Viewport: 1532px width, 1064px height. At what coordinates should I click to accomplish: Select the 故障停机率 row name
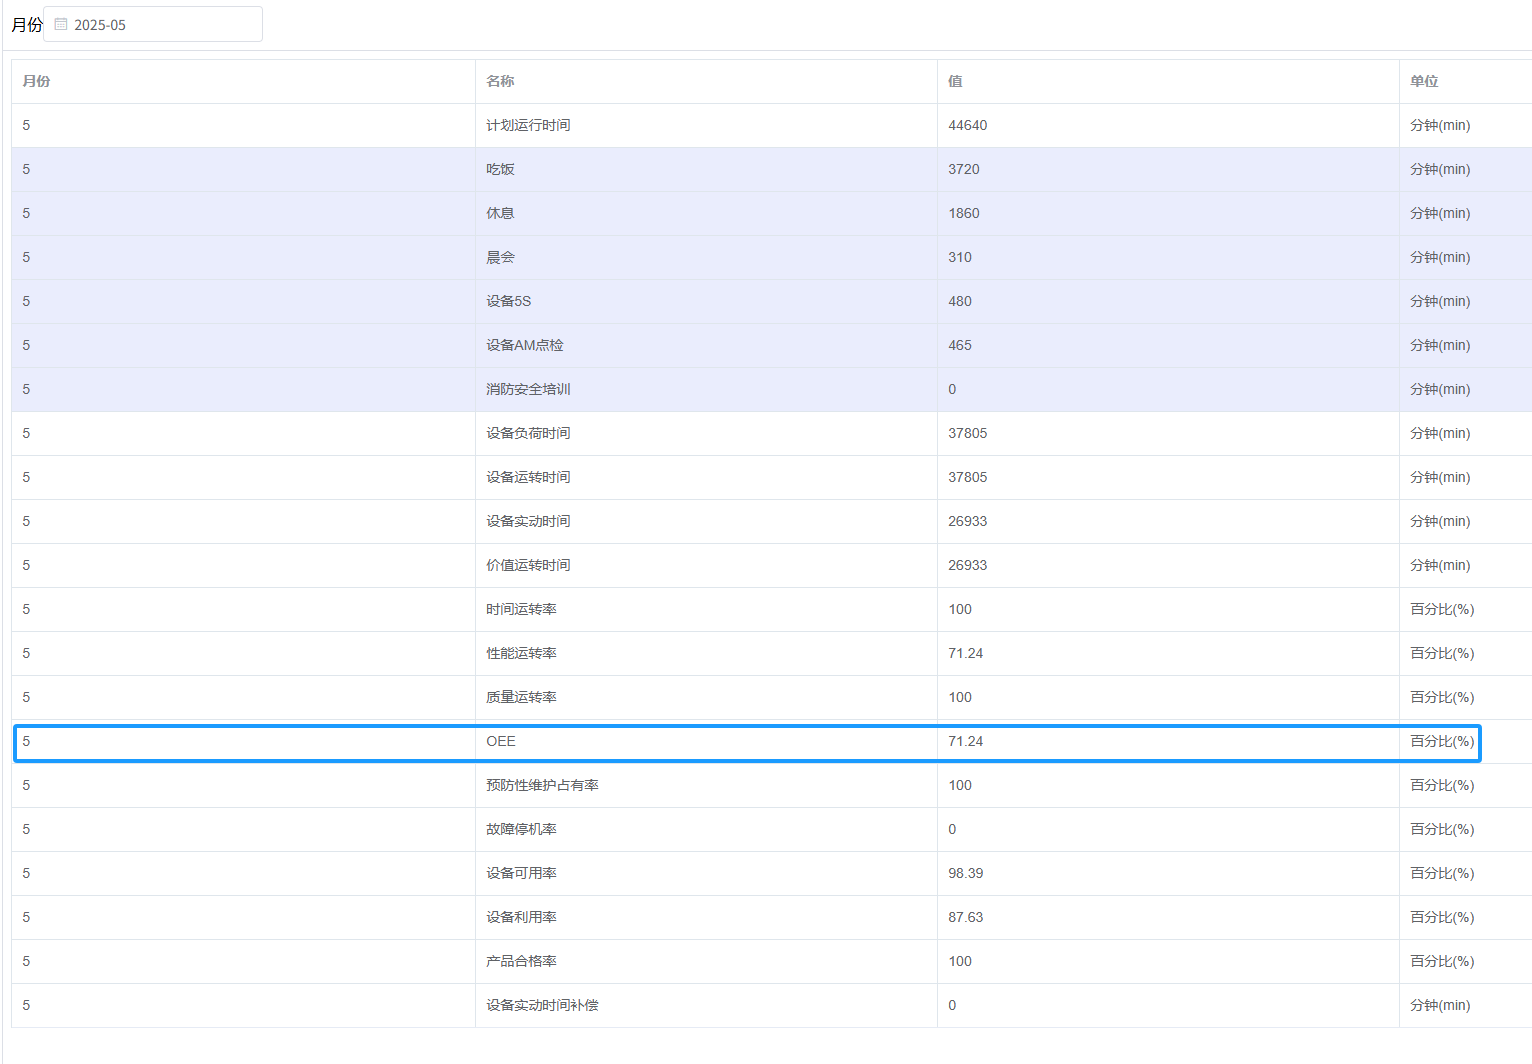tap(521, 829)
